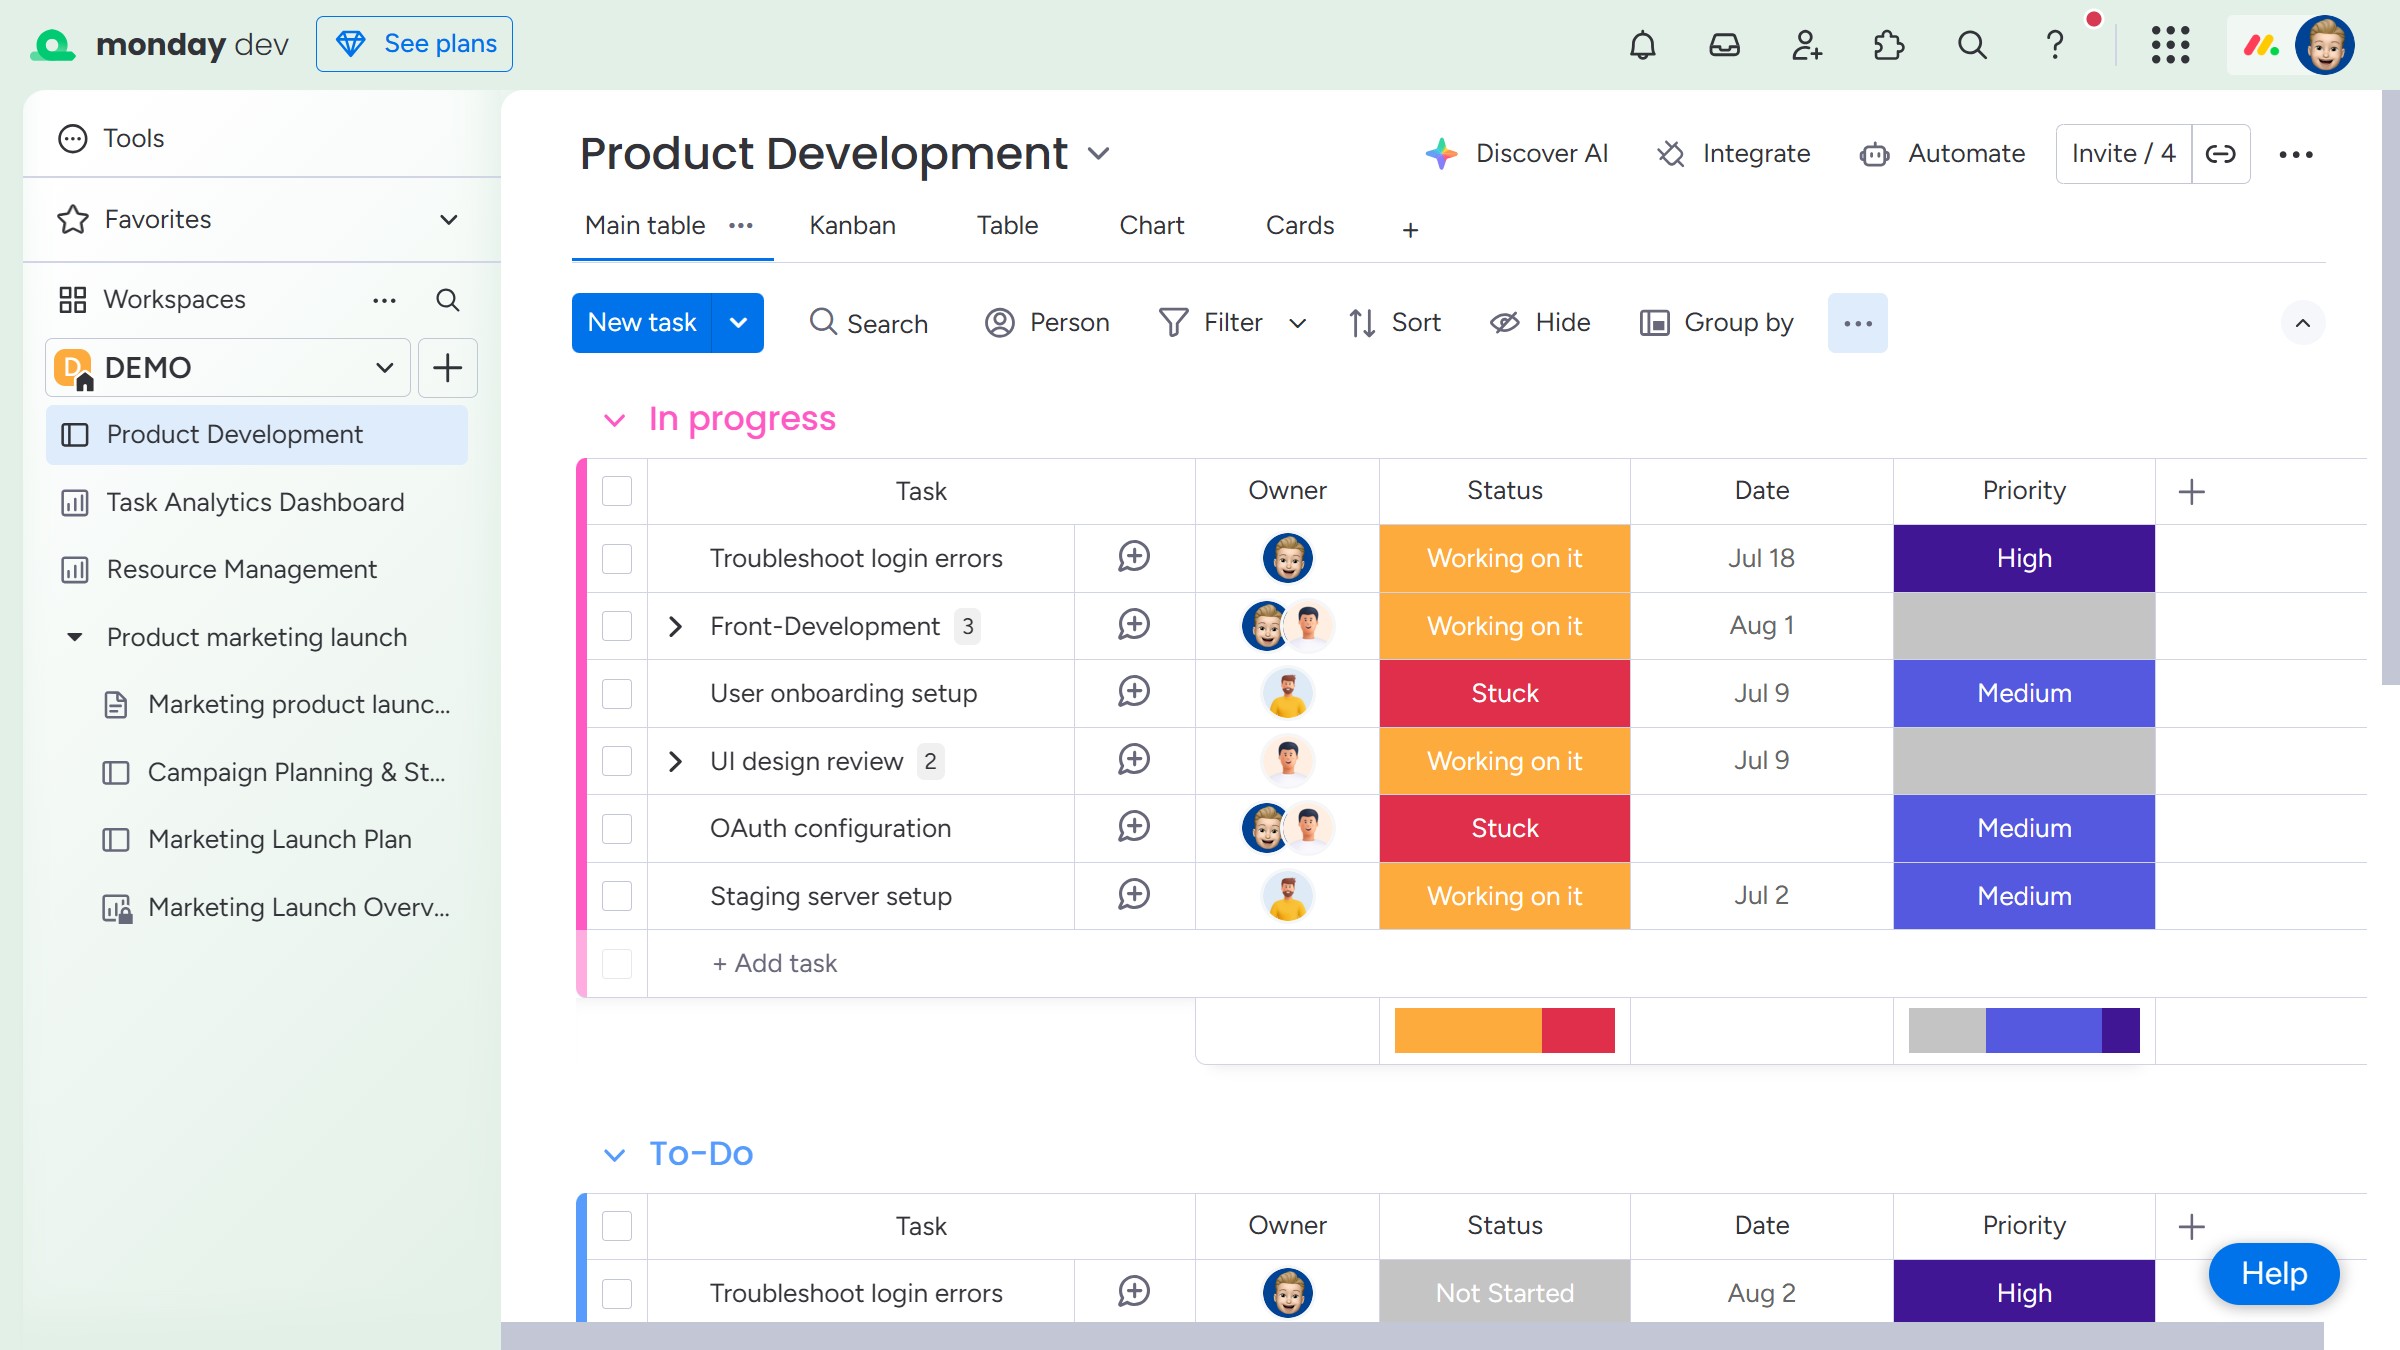Switch to the Table view tab
Viewport: 2400px width, 1350px height.
tap(1007, 226)
